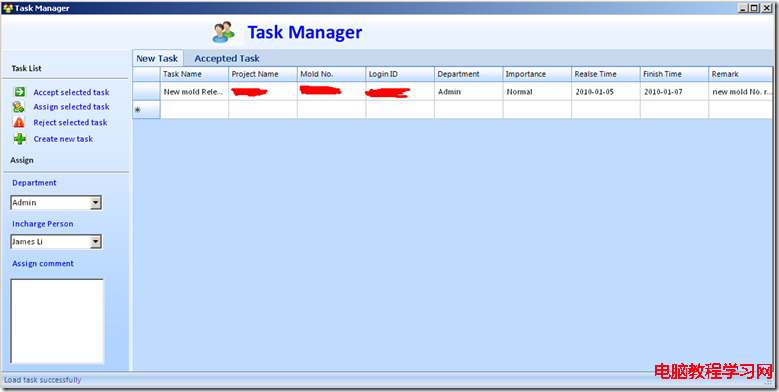Open Assign selected task link
779x392 pixels.
click(71, 107)
